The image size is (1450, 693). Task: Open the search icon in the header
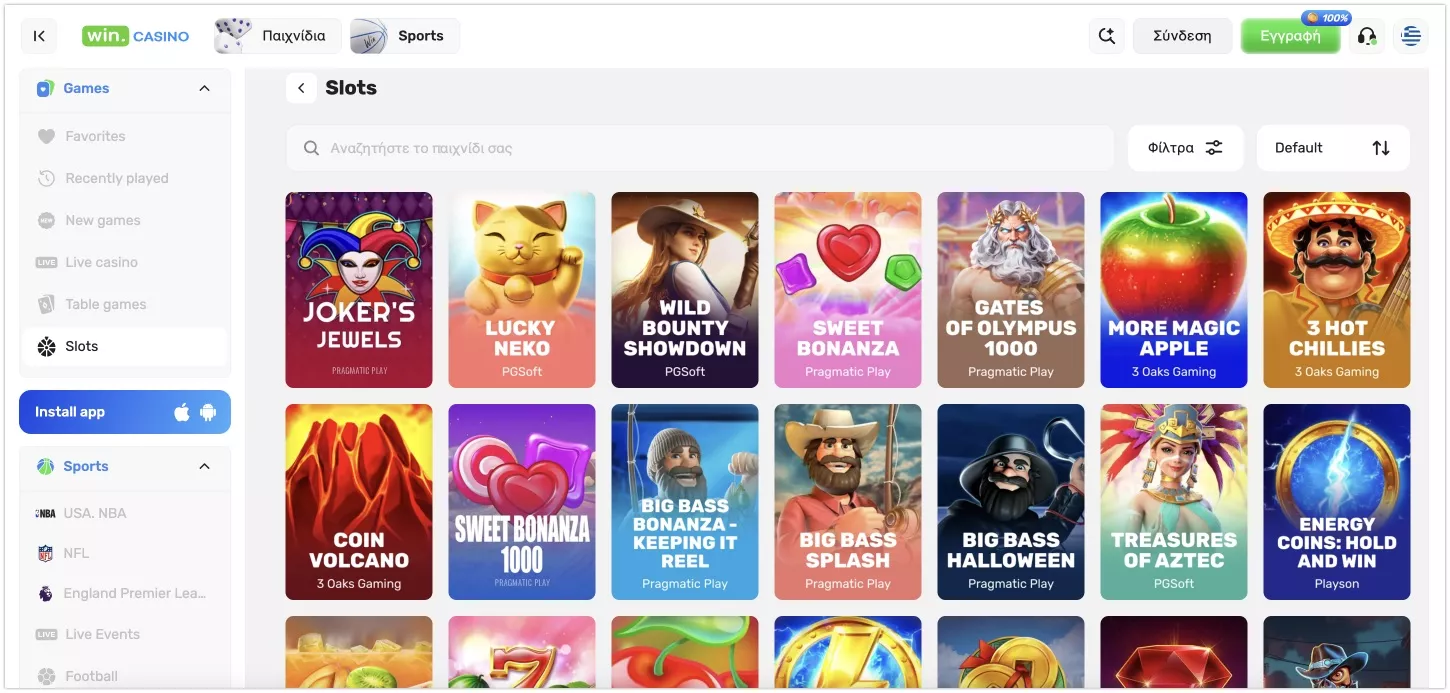[x=1107, y=36]
